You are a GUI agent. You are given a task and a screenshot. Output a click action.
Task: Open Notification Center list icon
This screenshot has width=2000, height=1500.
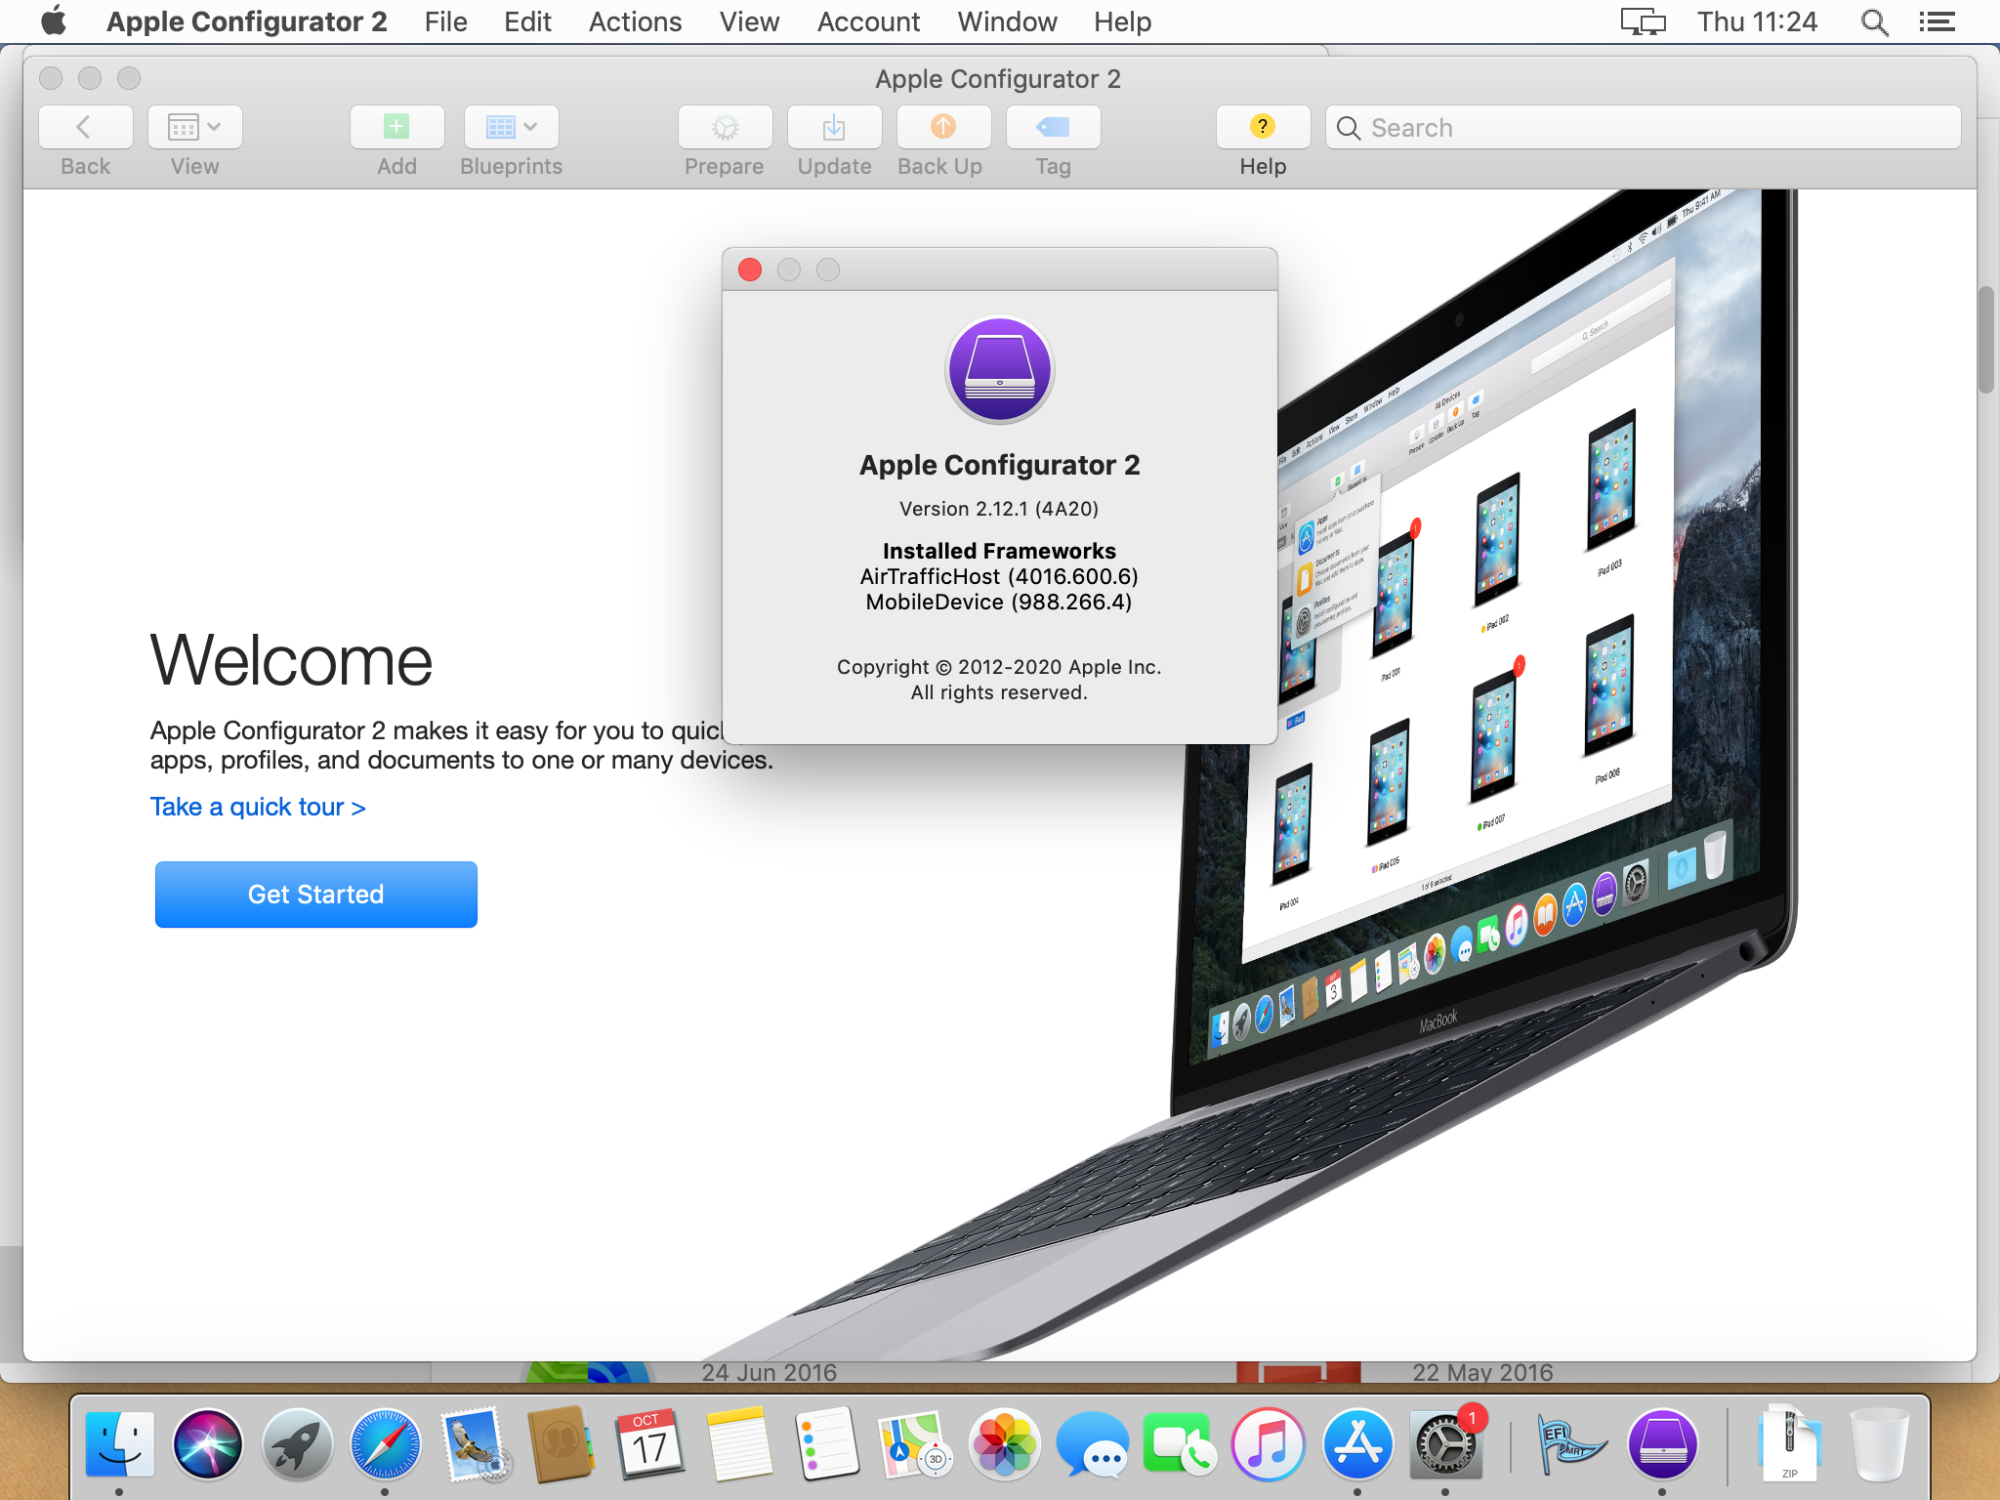coord(1937,21)
